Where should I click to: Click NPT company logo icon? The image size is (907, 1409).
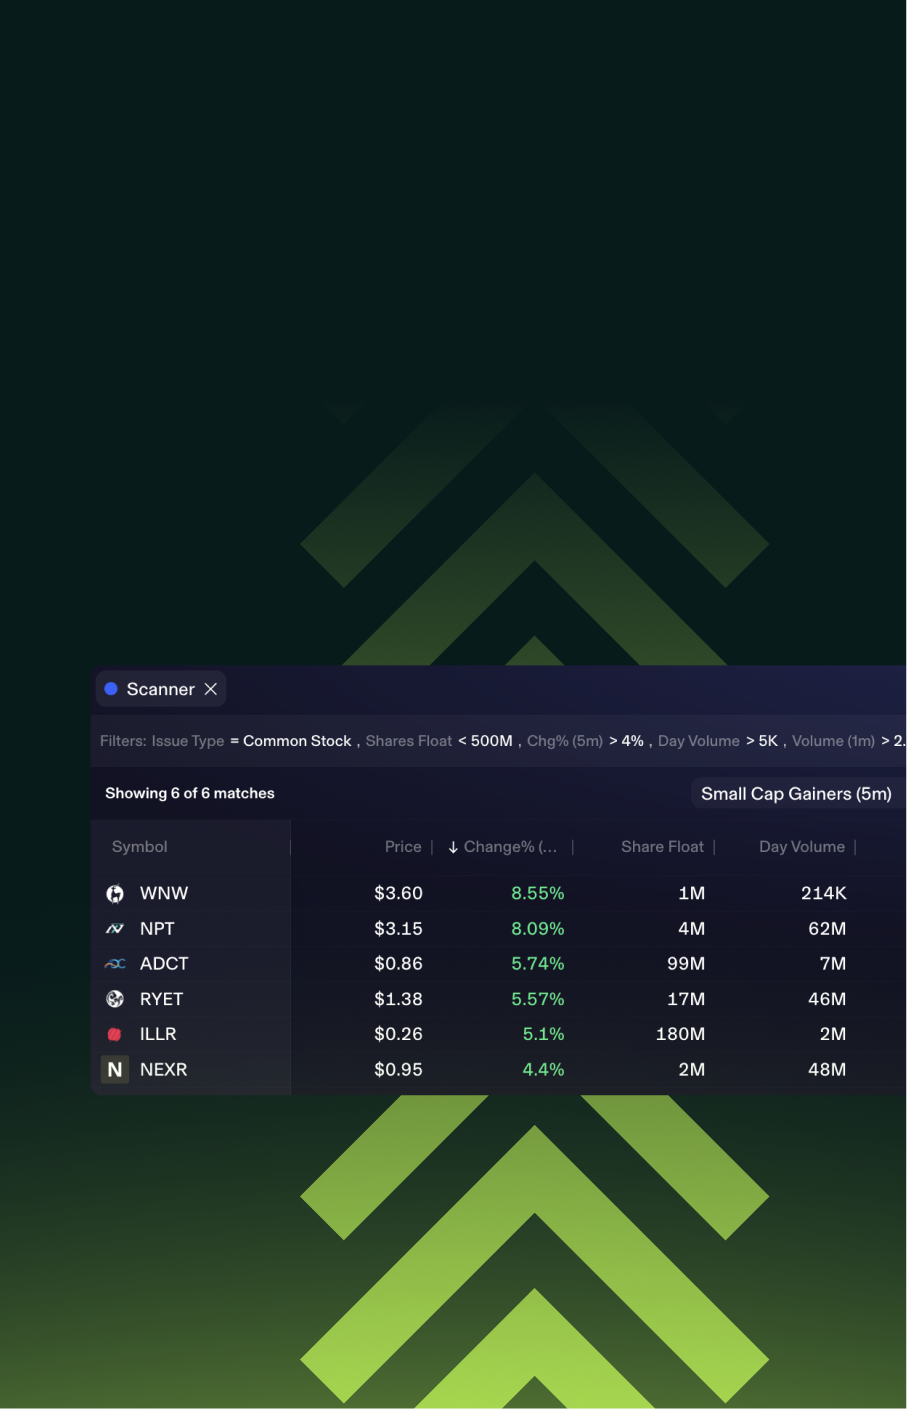tap(115, 929)
